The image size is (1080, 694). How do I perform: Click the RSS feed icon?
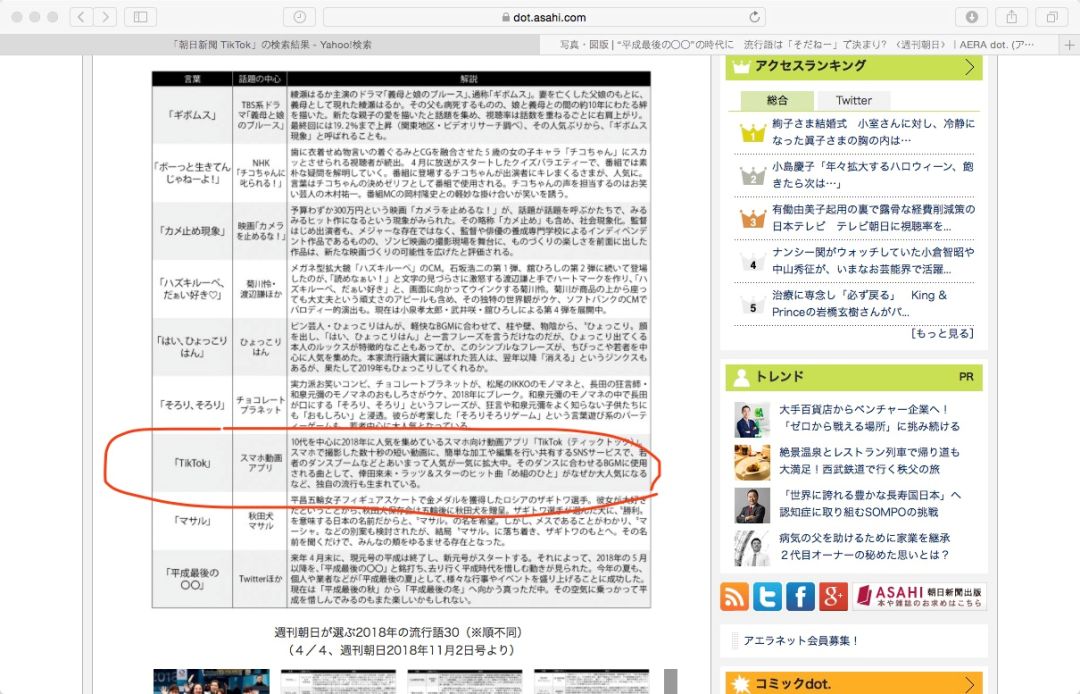click(735, 596)
